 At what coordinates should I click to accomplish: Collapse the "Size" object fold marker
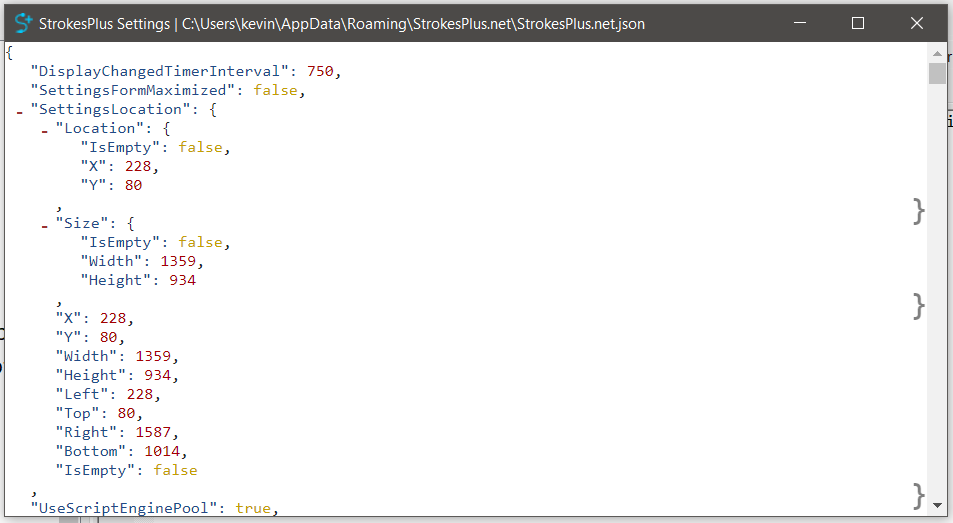point(44,226)
